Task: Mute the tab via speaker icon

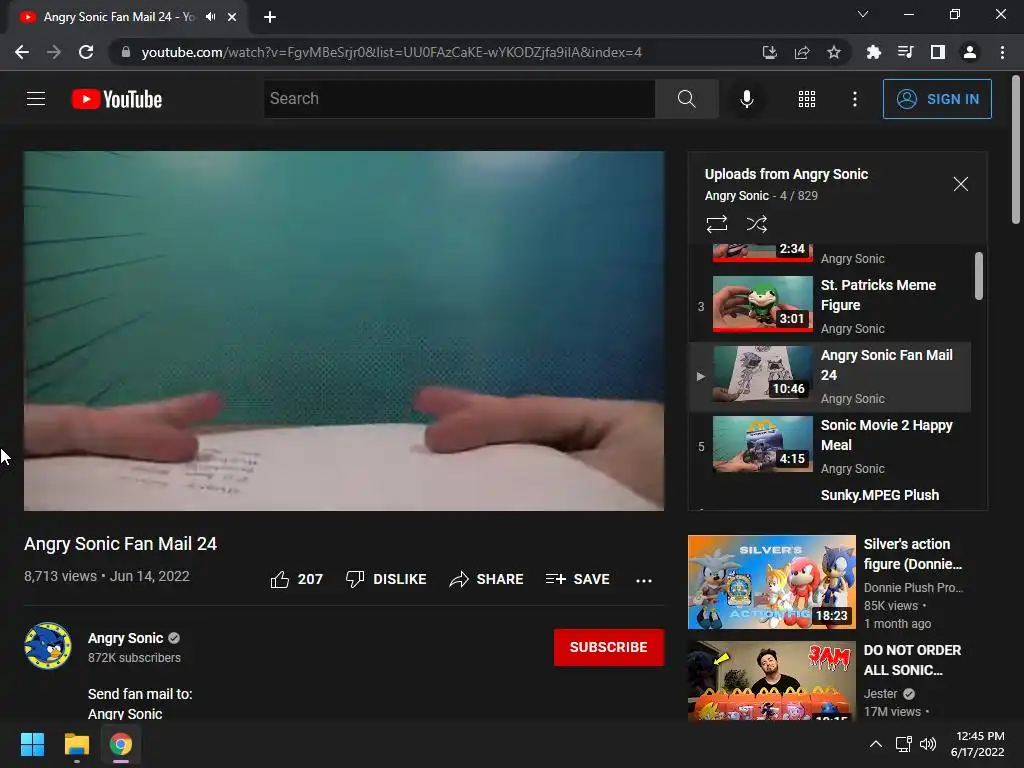Action: click(x=210, y=17)
